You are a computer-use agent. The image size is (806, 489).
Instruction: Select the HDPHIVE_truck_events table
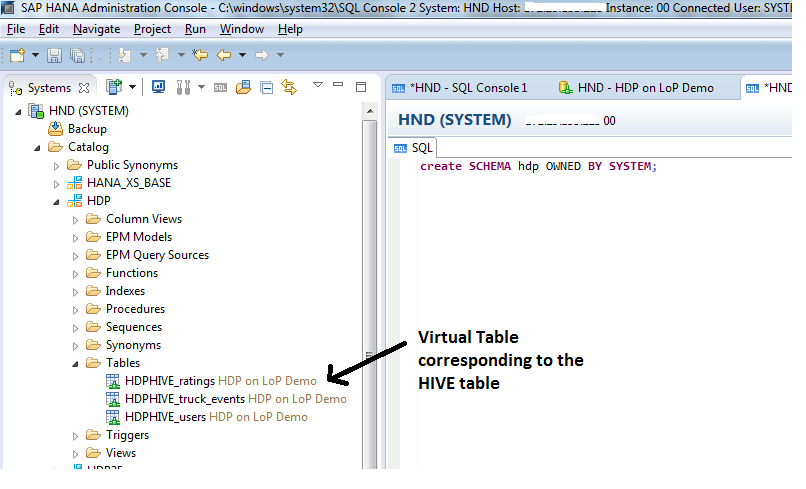click(185, 399)
